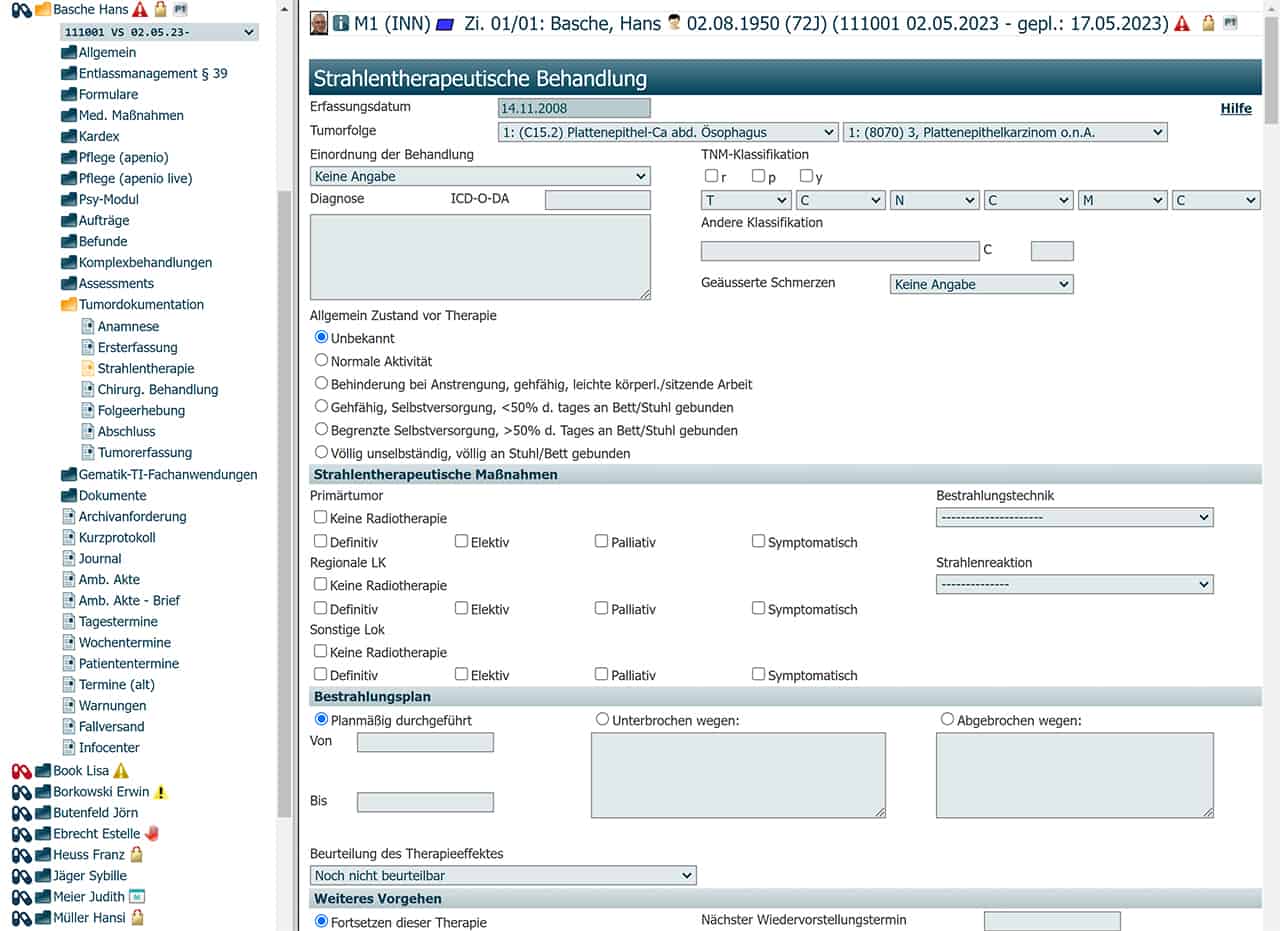This screenshot has width=1280, height=931.
Task: Click the info icon before M1 (INN)
Action: (341, 23)
